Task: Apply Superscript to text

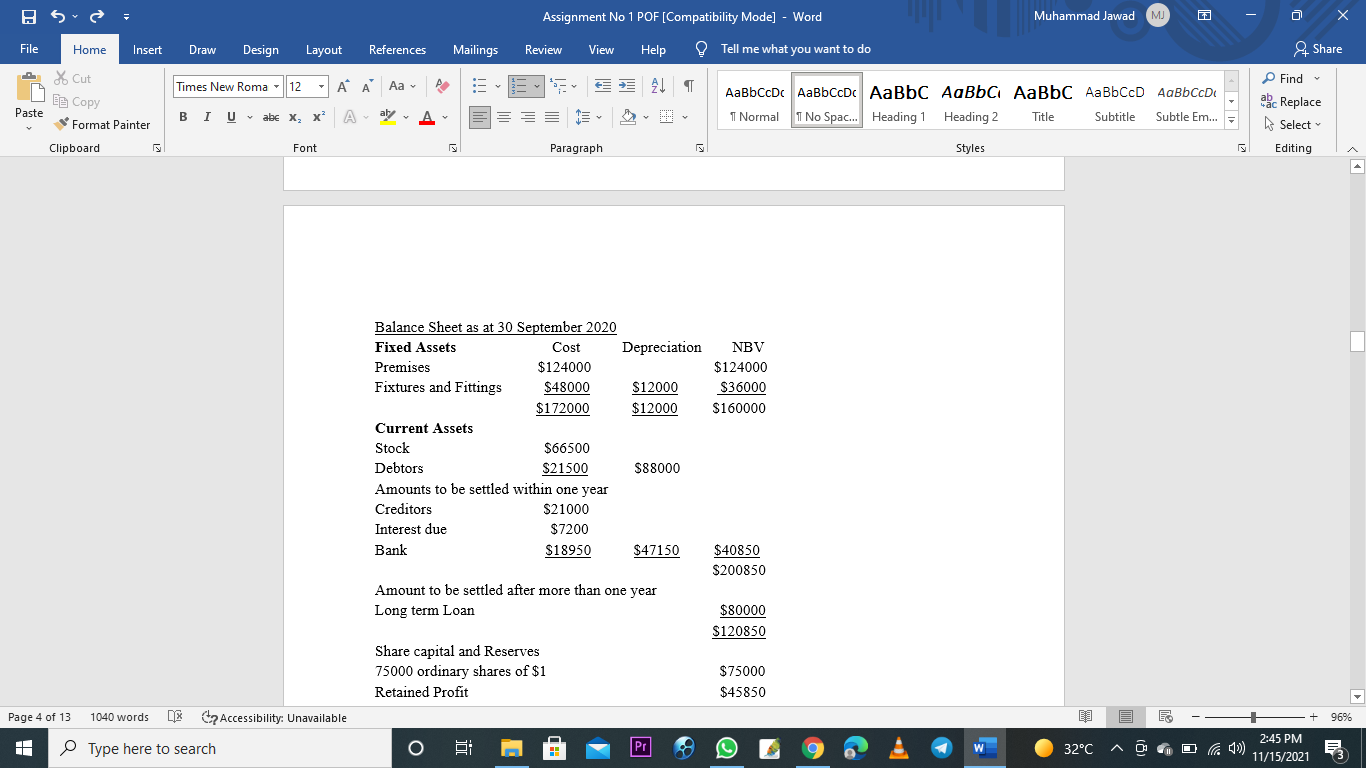Action: click(x=317, y=117)
